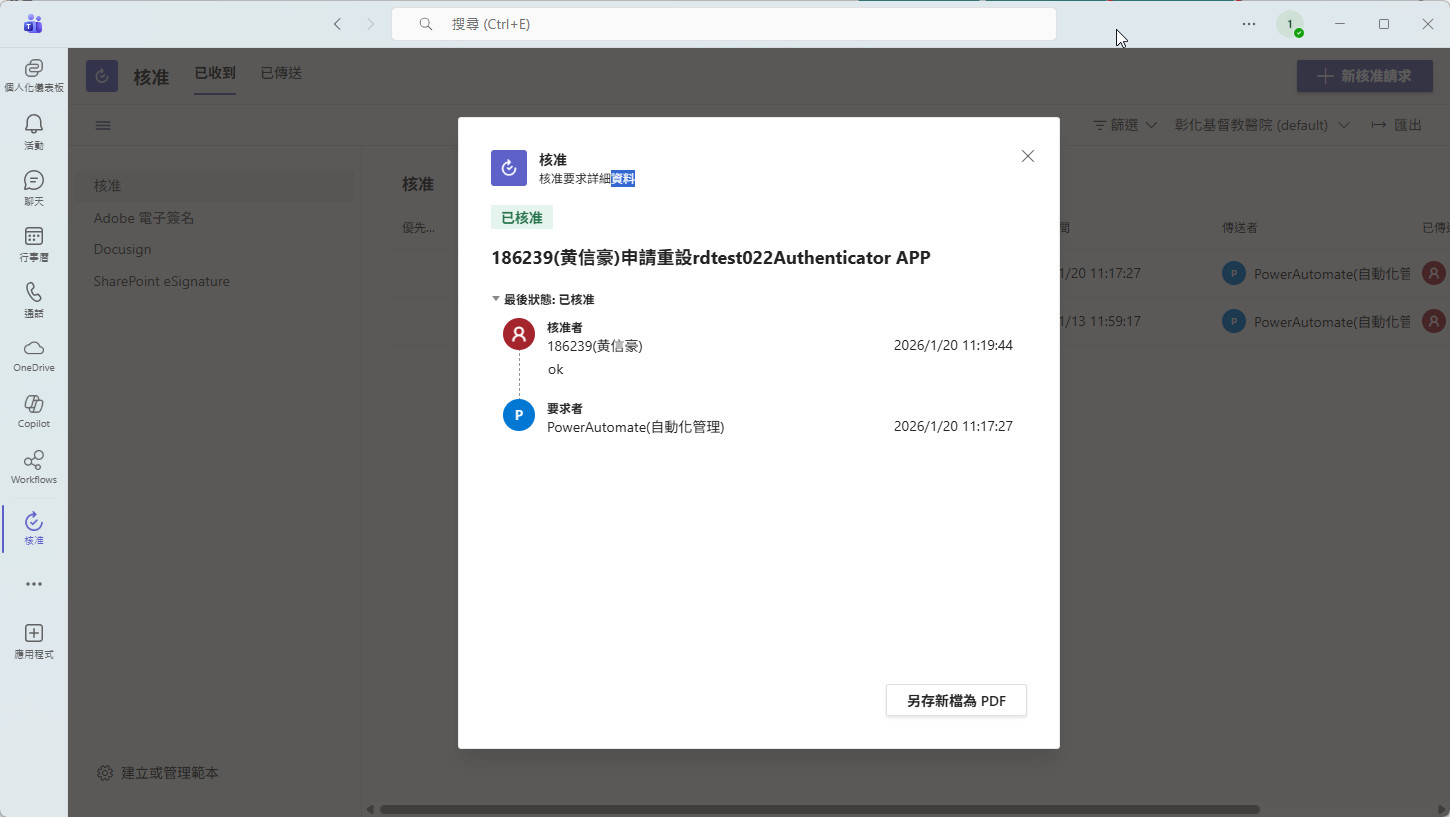Click the new approval request button

[1364, 76]
